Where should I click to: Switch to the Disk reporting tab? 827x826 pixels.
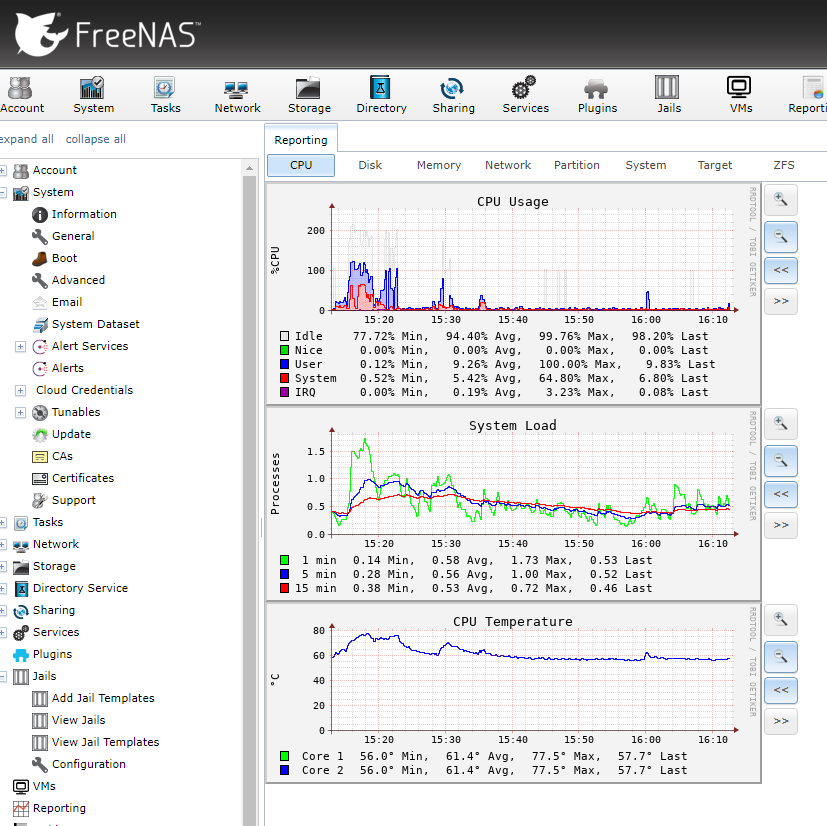(x=370, y=165)
